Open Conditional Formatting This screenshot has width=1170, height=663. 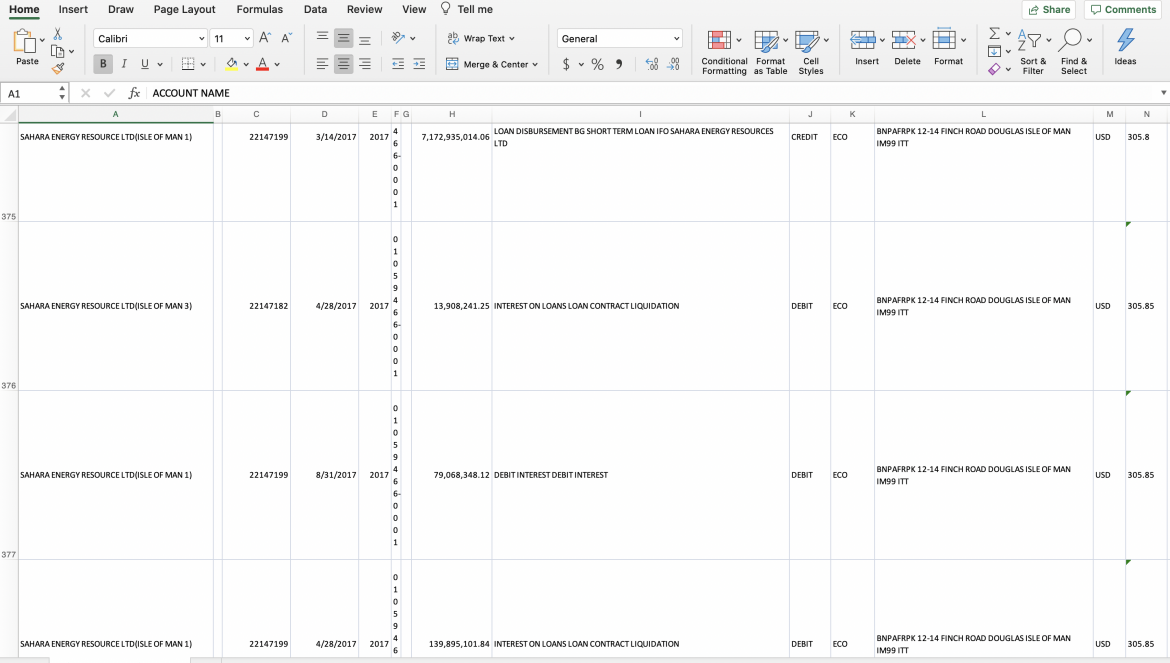tap(724, 52)
